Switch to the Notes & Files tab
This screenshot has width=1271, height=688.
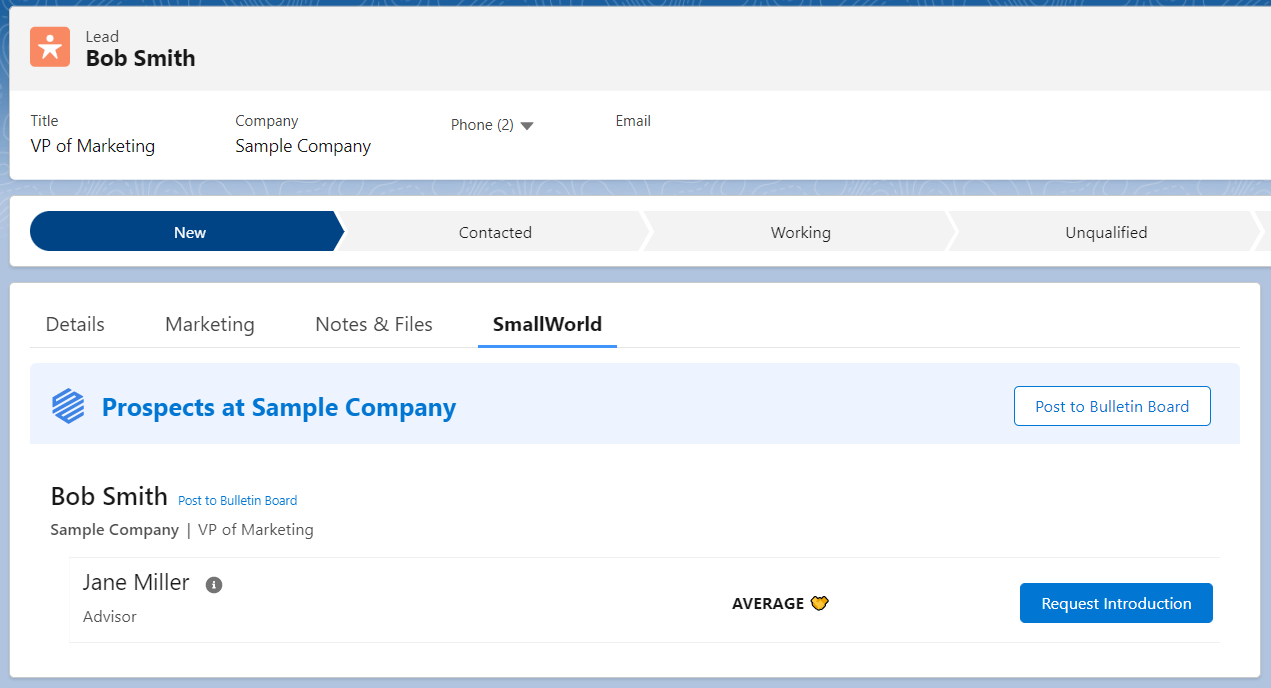coord(373,324)
